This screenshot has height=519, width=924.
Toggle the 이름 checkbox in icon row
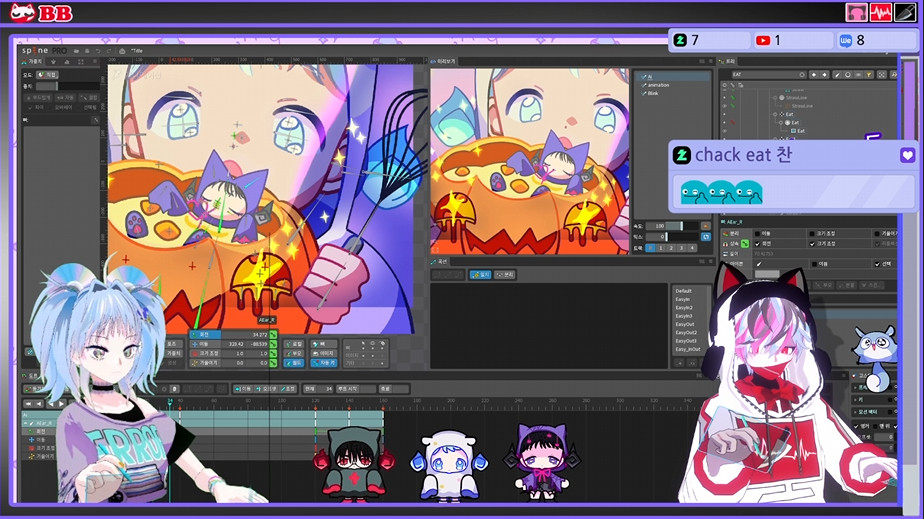coord(814,264)
